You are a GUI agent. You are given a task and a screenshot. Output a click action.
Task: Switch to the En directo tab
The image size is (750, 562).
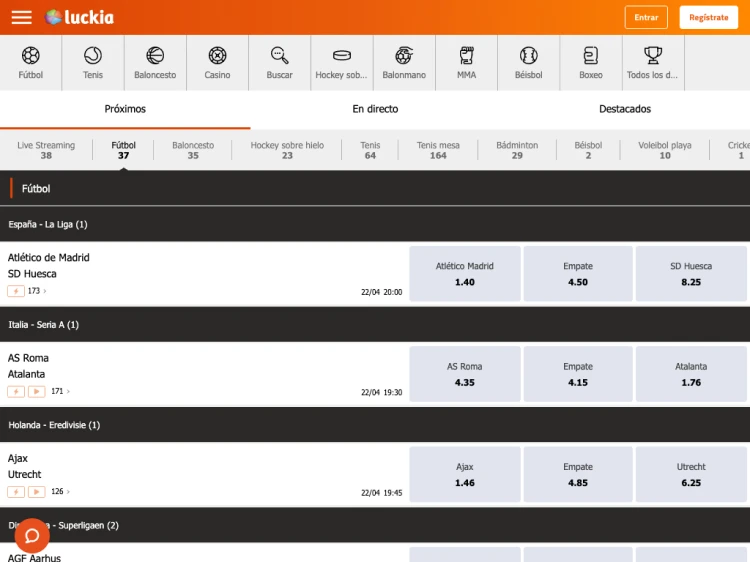tap(375, 109)
